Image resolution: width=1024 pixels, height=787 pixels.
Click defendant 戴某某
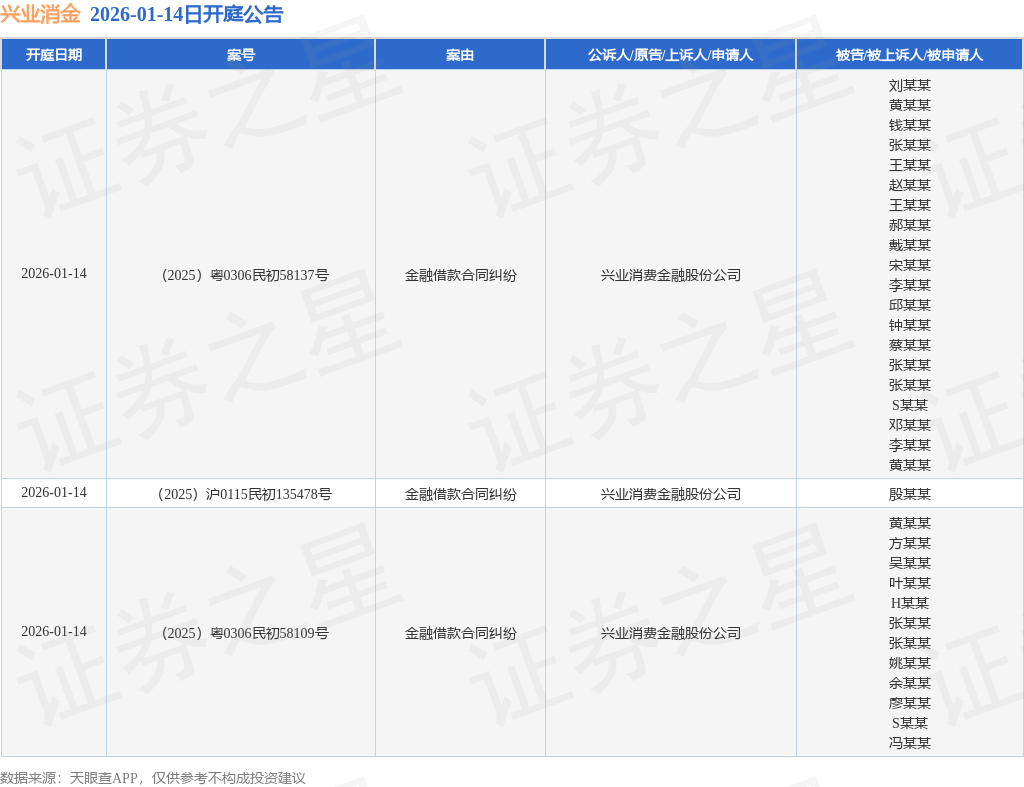coord(910,246)
